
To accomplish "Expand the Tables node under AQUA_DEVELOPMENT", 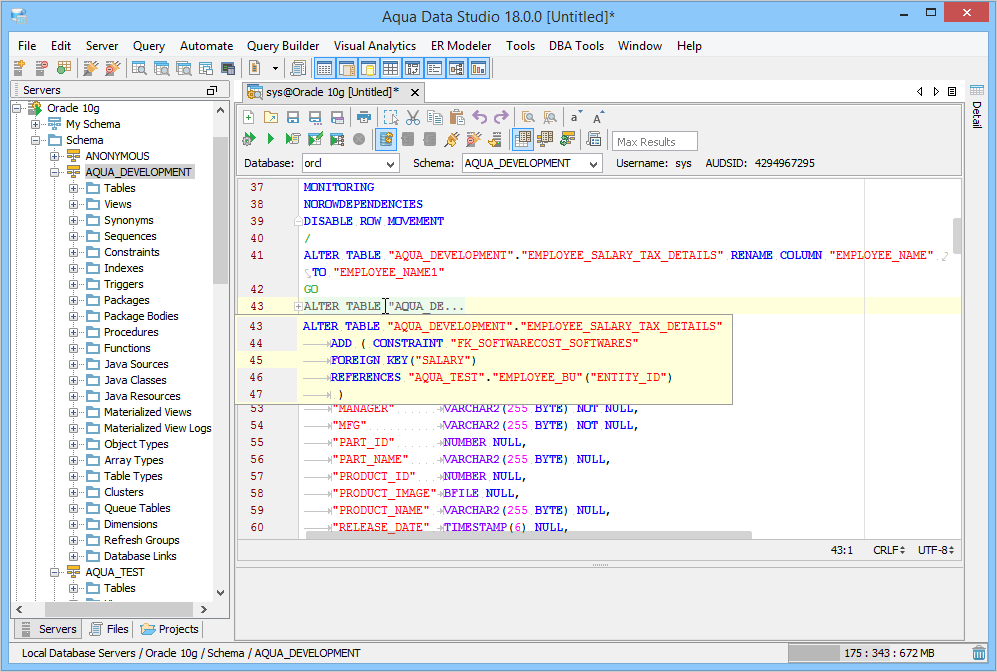I will click(x=74, y=188).
